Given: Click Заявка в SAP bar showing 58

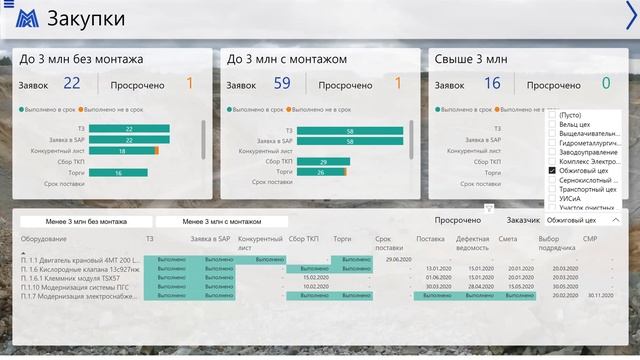Looking at the screenshot, I should click(350, 141).
